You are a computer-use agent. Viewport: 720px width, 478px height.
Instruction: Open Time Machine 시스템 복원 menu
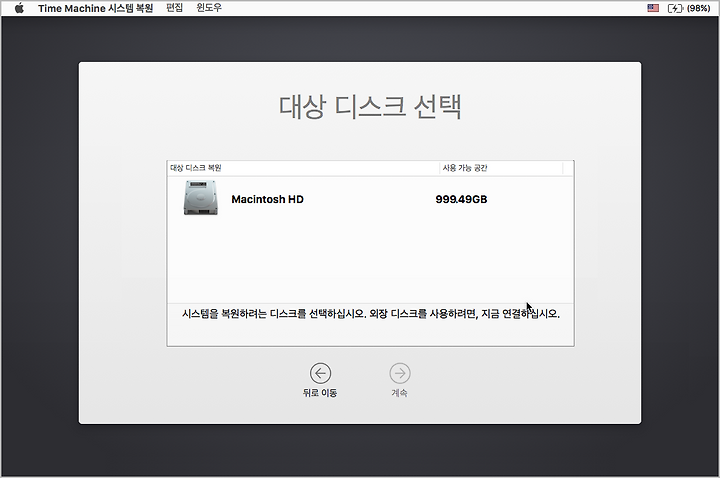(x=96, y=8)
